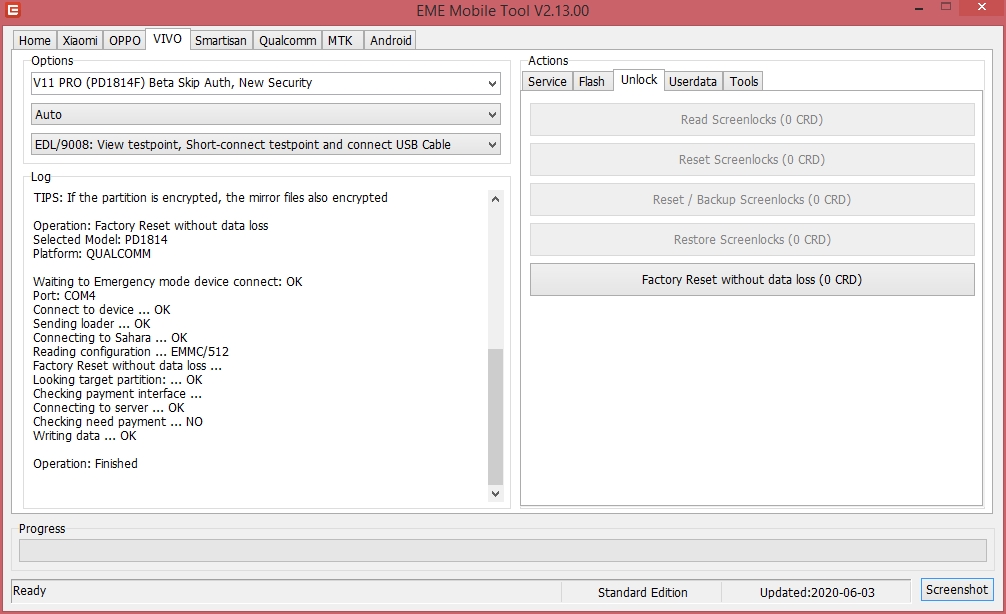The image size is (1006, 614).
Task: Open the Qualcomm tab
Action: (287, 40)
